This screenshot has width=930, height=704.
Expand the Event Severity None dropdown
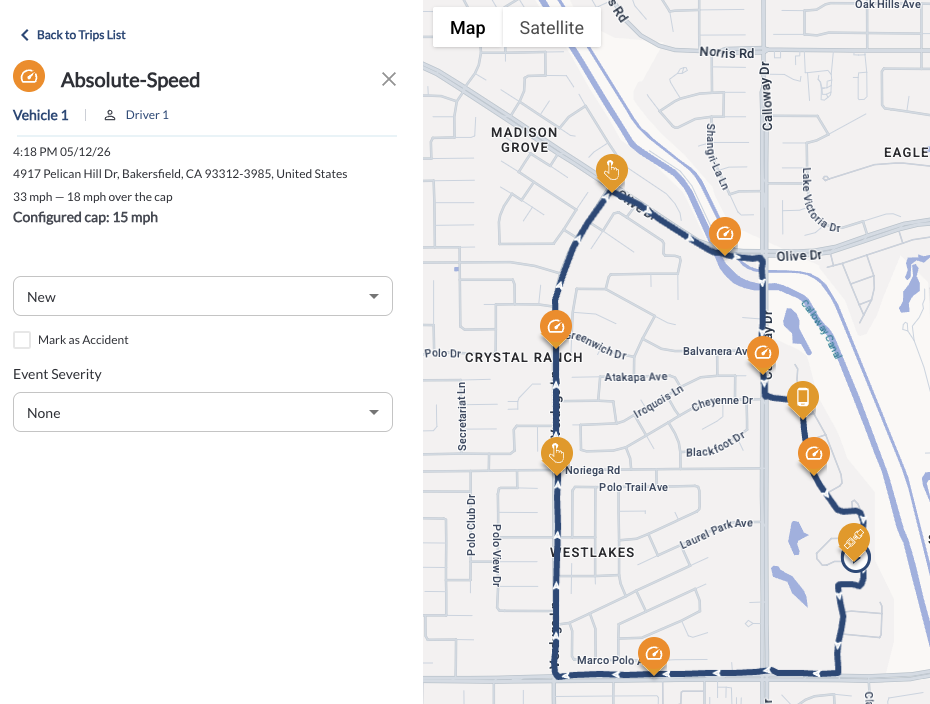point(203,412)
